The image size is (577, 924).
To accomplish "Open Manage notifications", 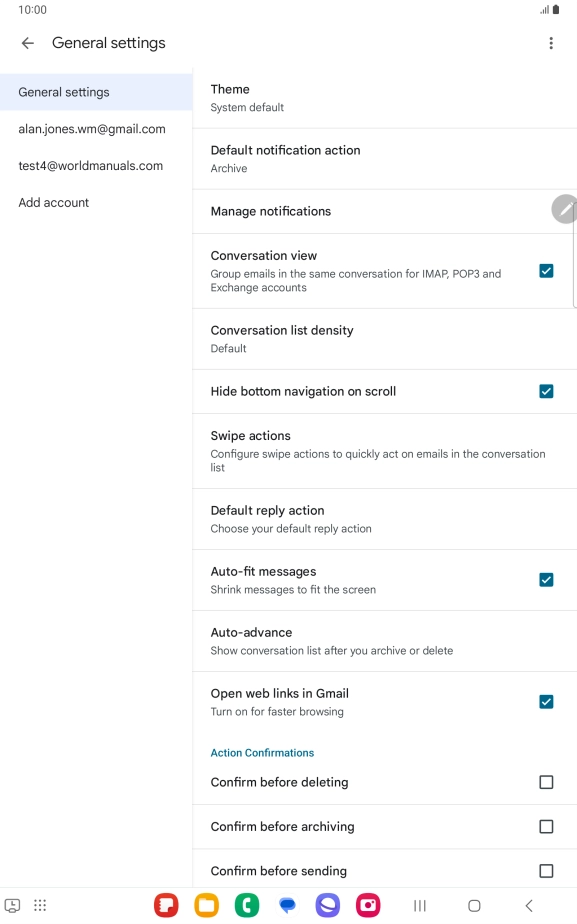I will point(384,211).
